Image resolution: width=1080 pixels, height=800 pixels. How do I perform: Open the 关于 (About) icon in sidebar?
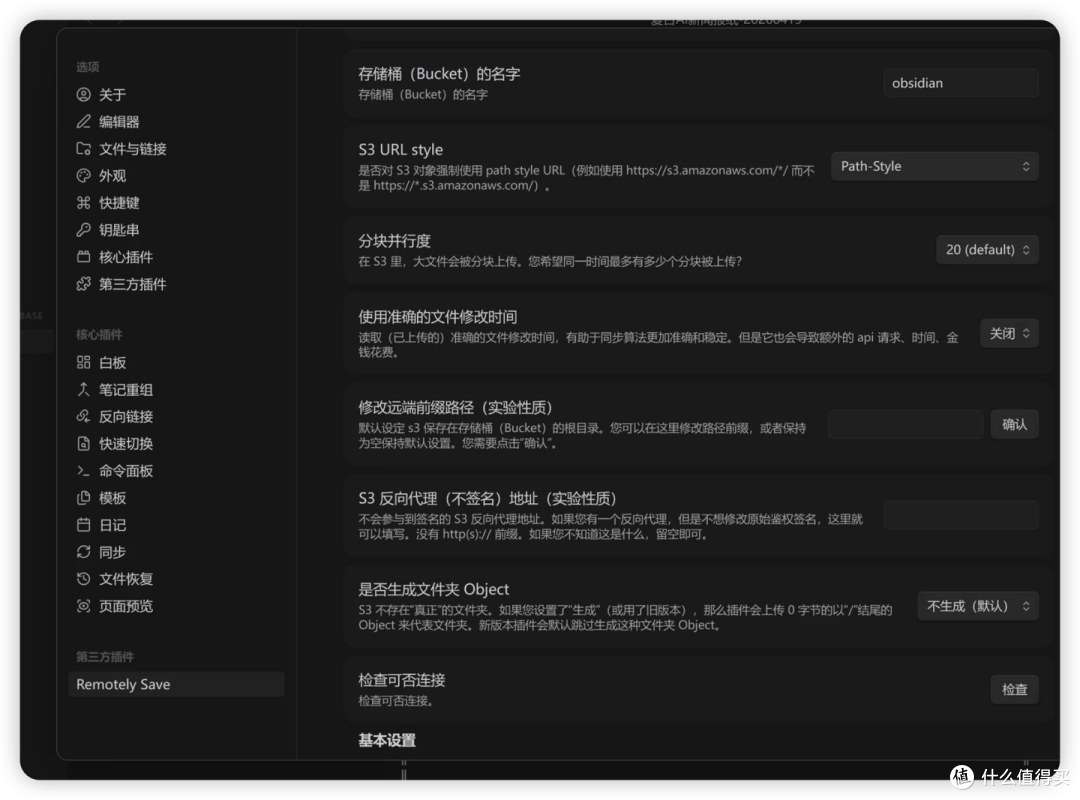coord(83,94)
